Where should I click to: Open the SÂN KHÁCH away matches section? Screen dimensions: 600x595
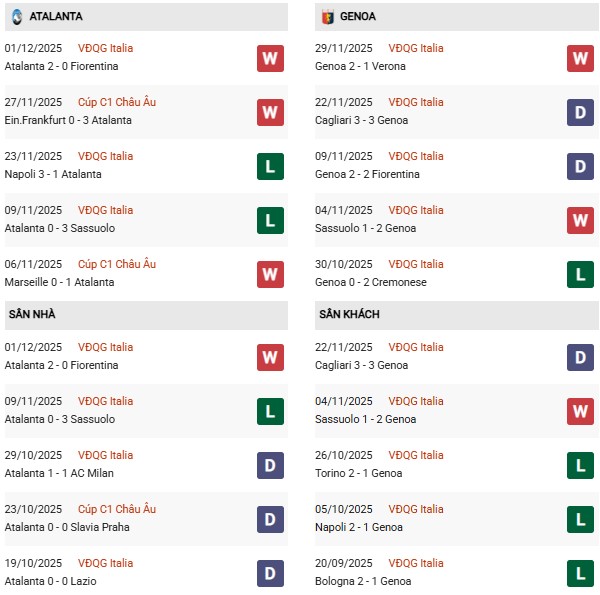(351, 314)
